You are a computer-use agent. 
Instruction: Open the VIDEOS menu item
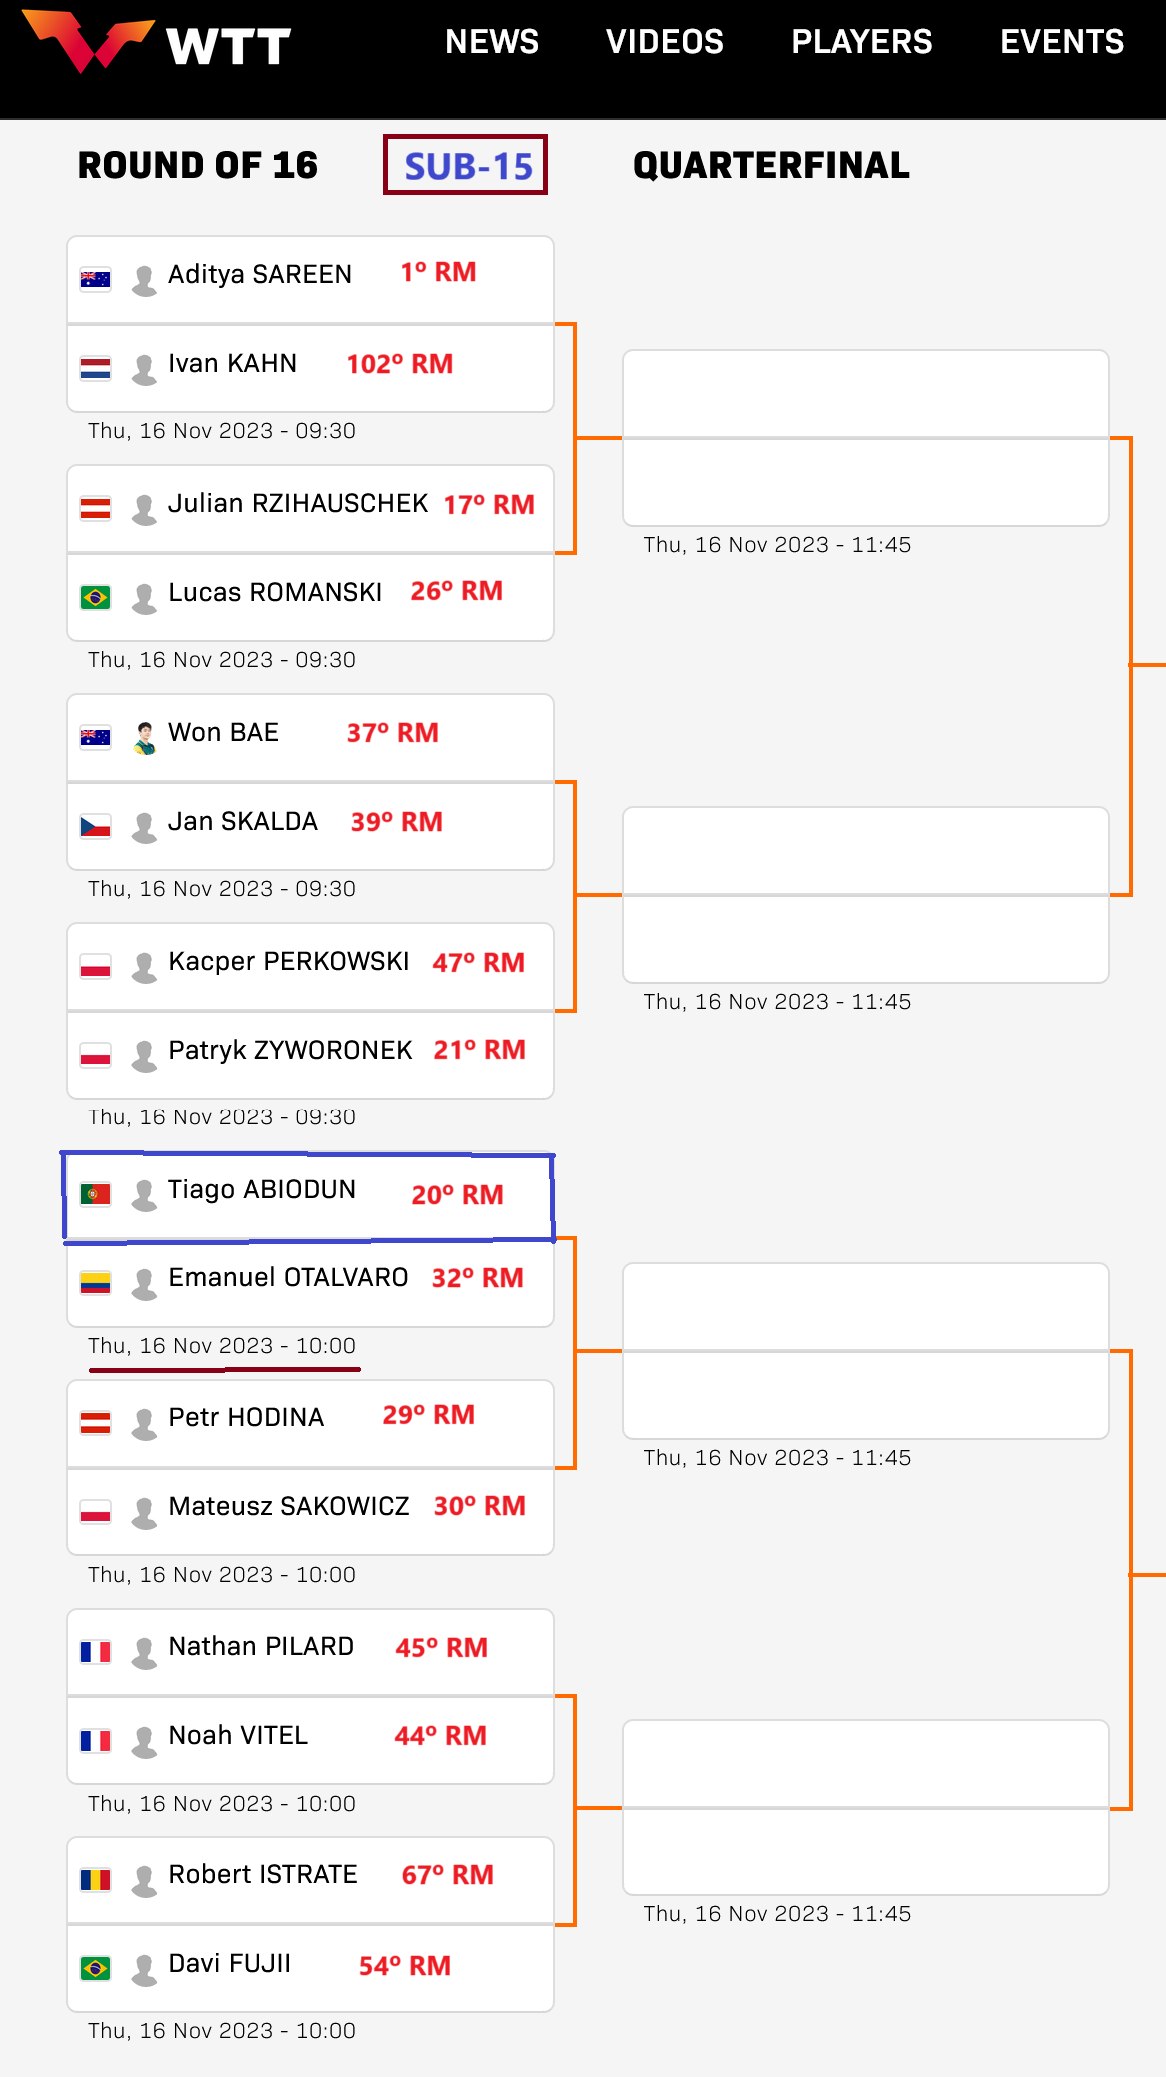[x=665, y=42]
